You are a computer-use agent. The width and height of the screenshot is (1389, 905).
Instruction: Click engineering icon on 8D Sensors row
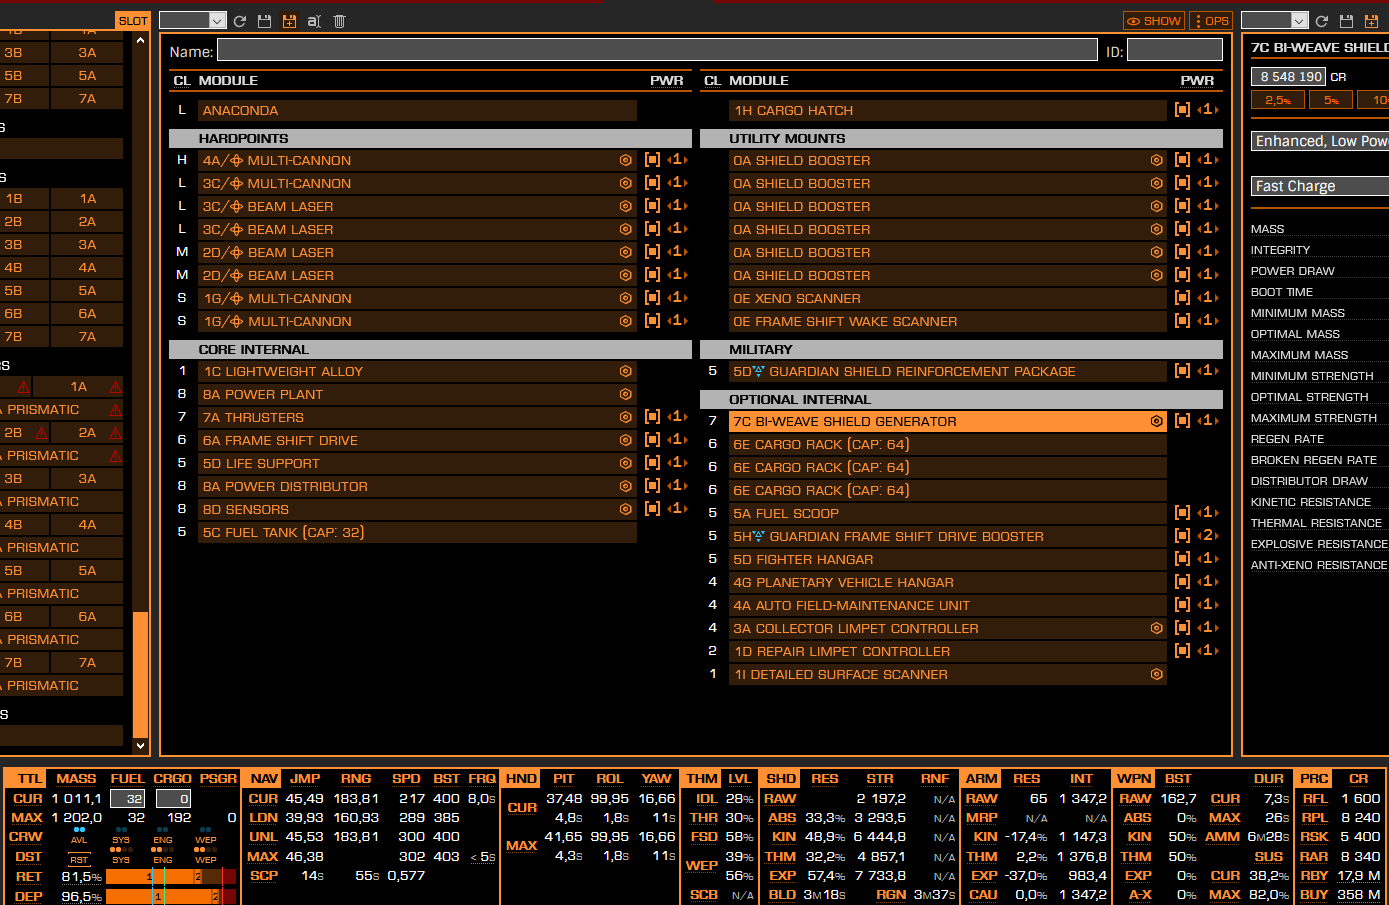coord(626,509)
